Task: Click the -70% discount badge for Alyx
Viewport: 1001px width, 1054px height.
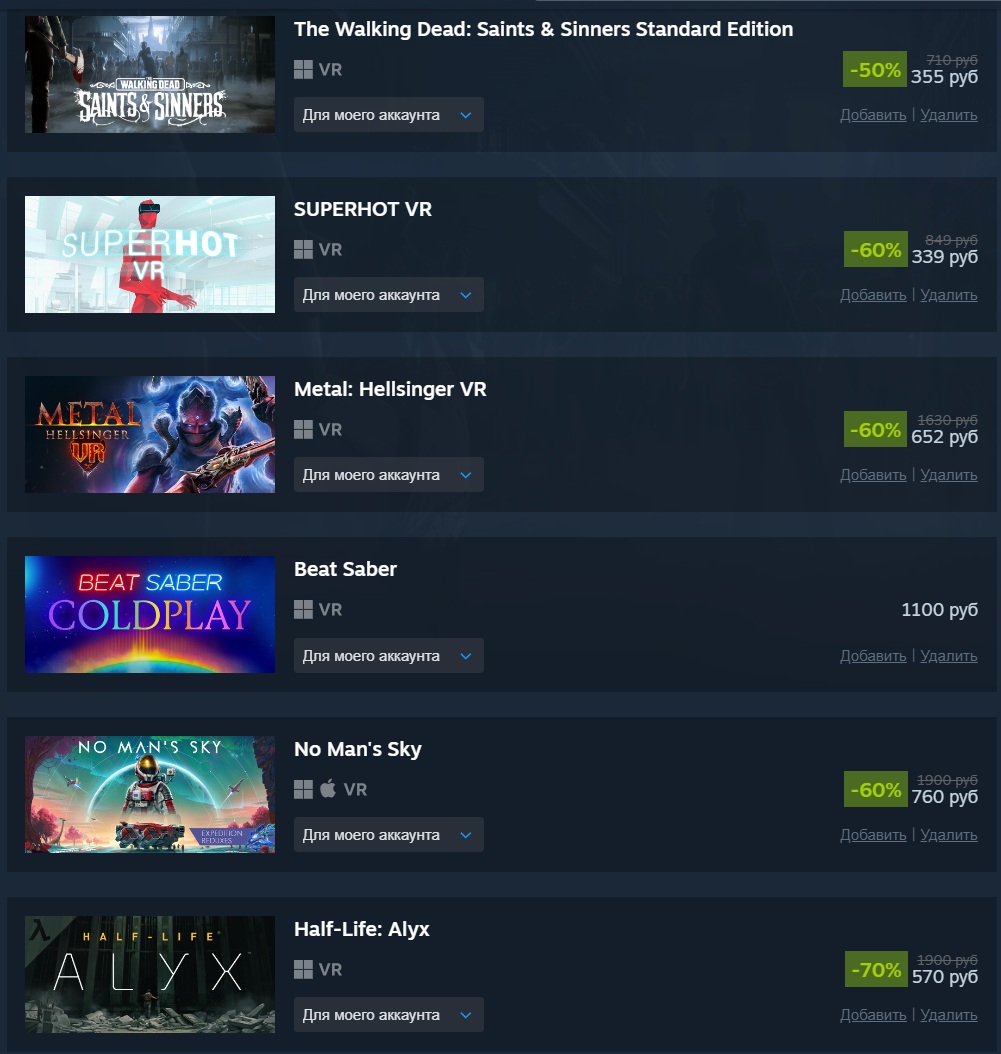Action: click(876, 969)
